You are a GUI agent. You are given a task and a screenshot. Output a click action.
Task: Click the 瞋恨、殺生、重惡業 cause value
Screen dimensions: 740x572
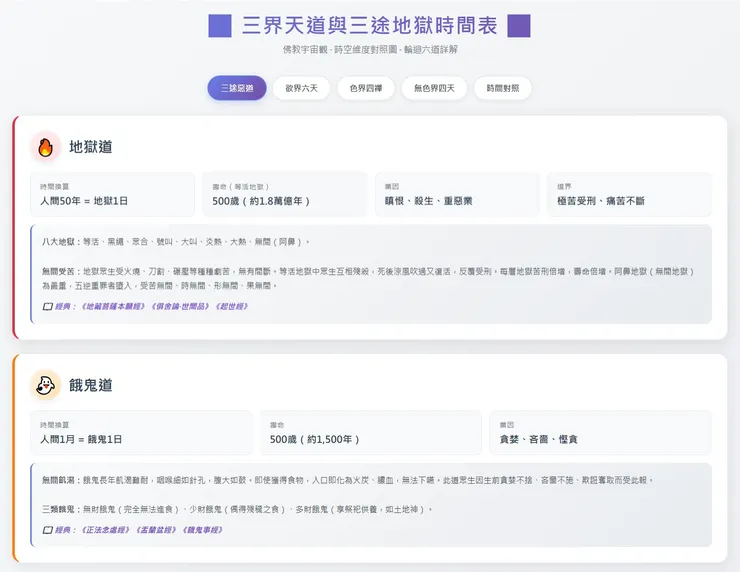(429, 201)
